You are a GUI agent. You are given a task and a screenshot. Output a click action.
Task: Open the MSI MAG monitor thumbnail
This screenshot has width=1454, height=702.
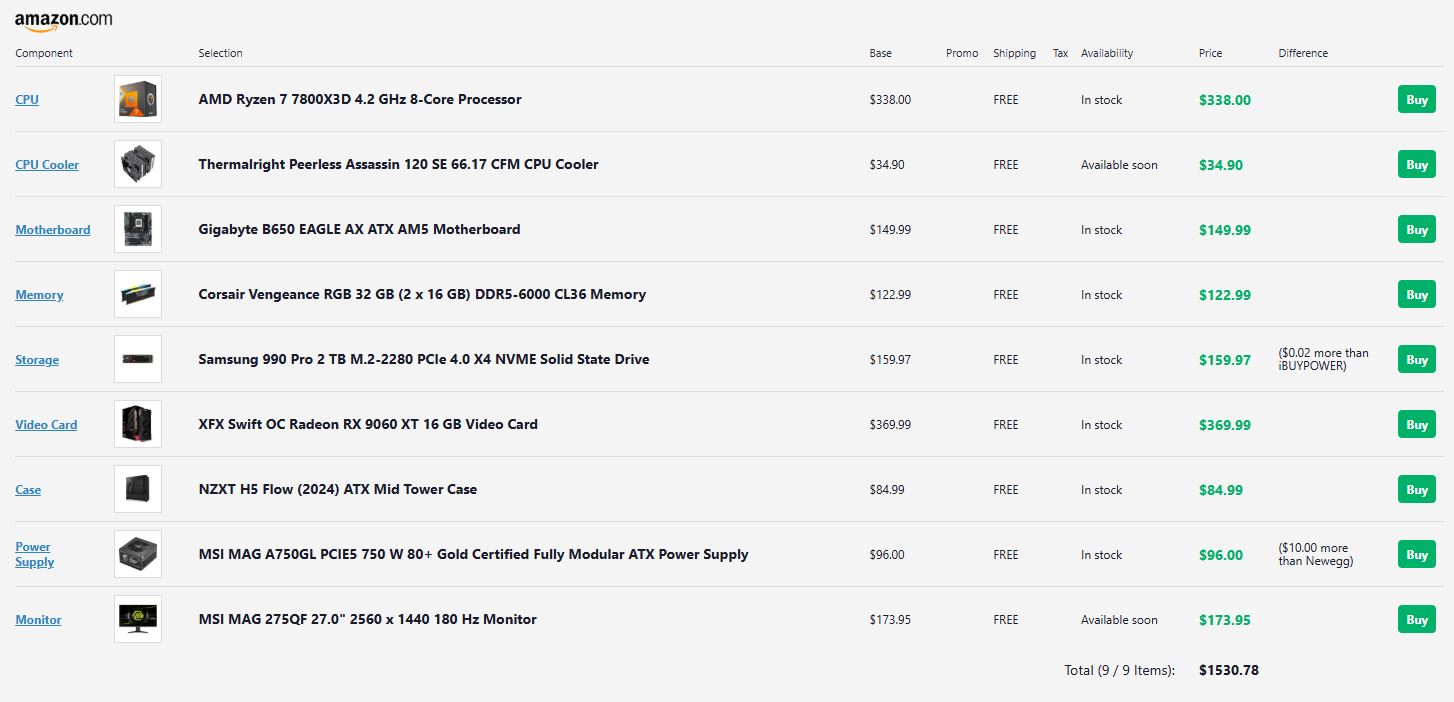pos(138,620)
